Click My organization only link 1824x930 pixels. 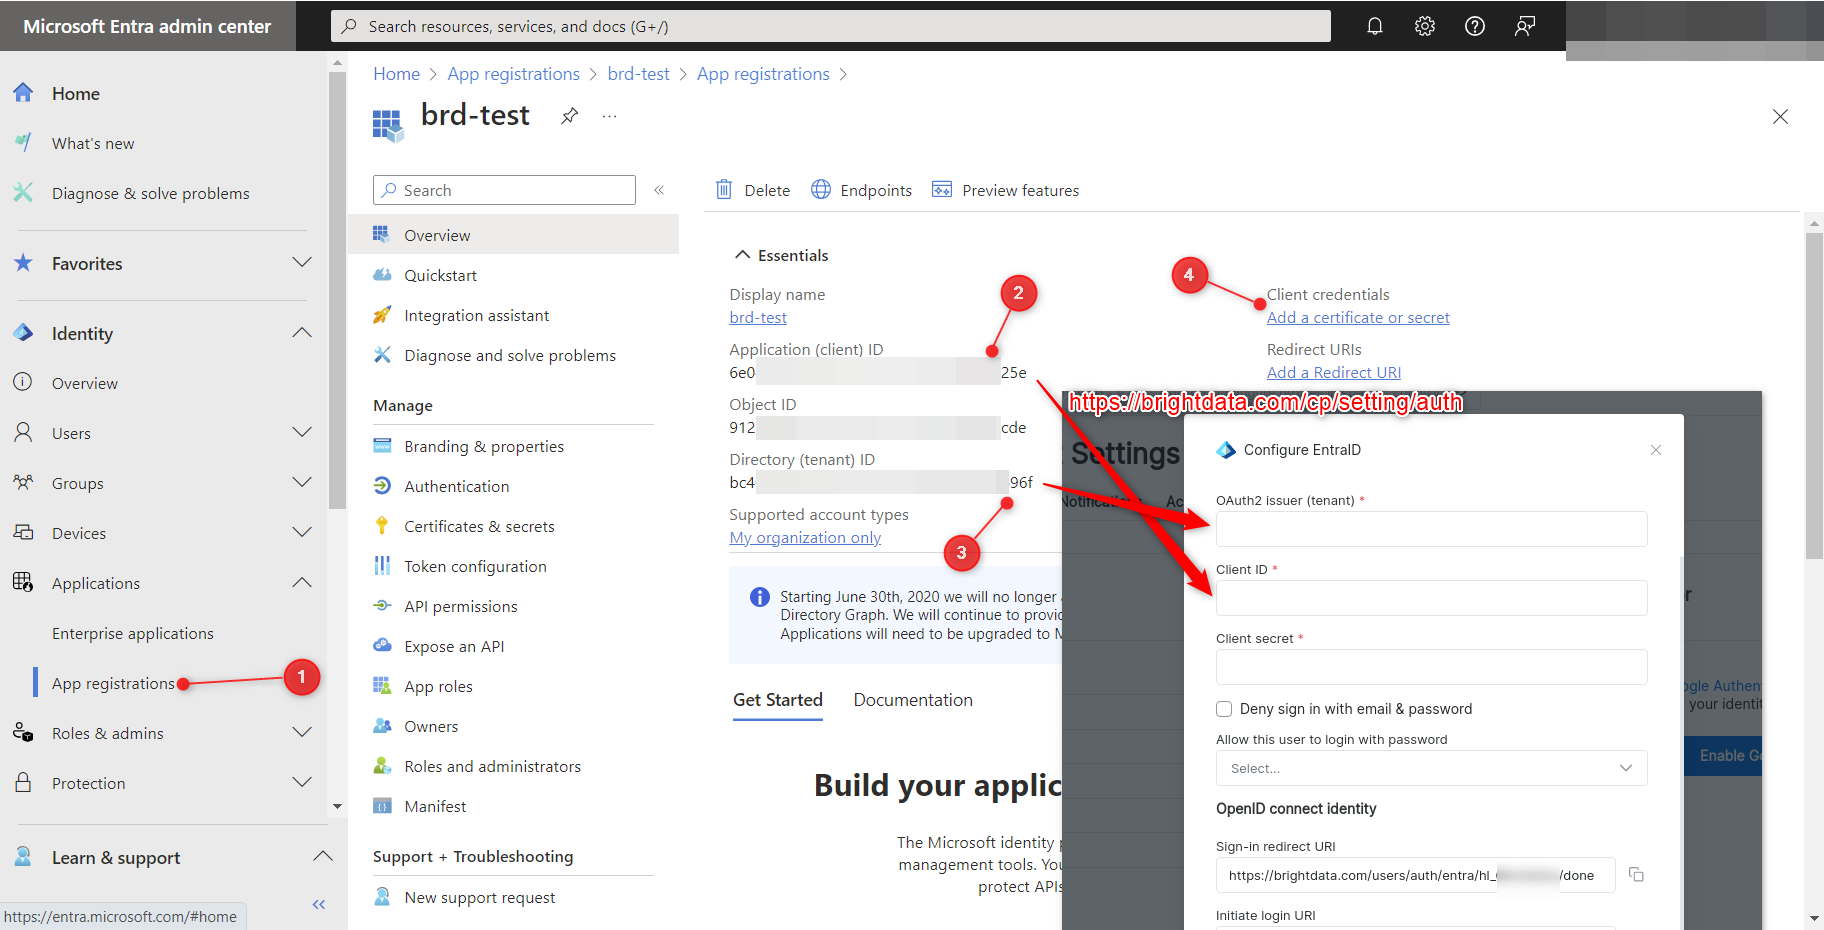click(x=805, y=538)
